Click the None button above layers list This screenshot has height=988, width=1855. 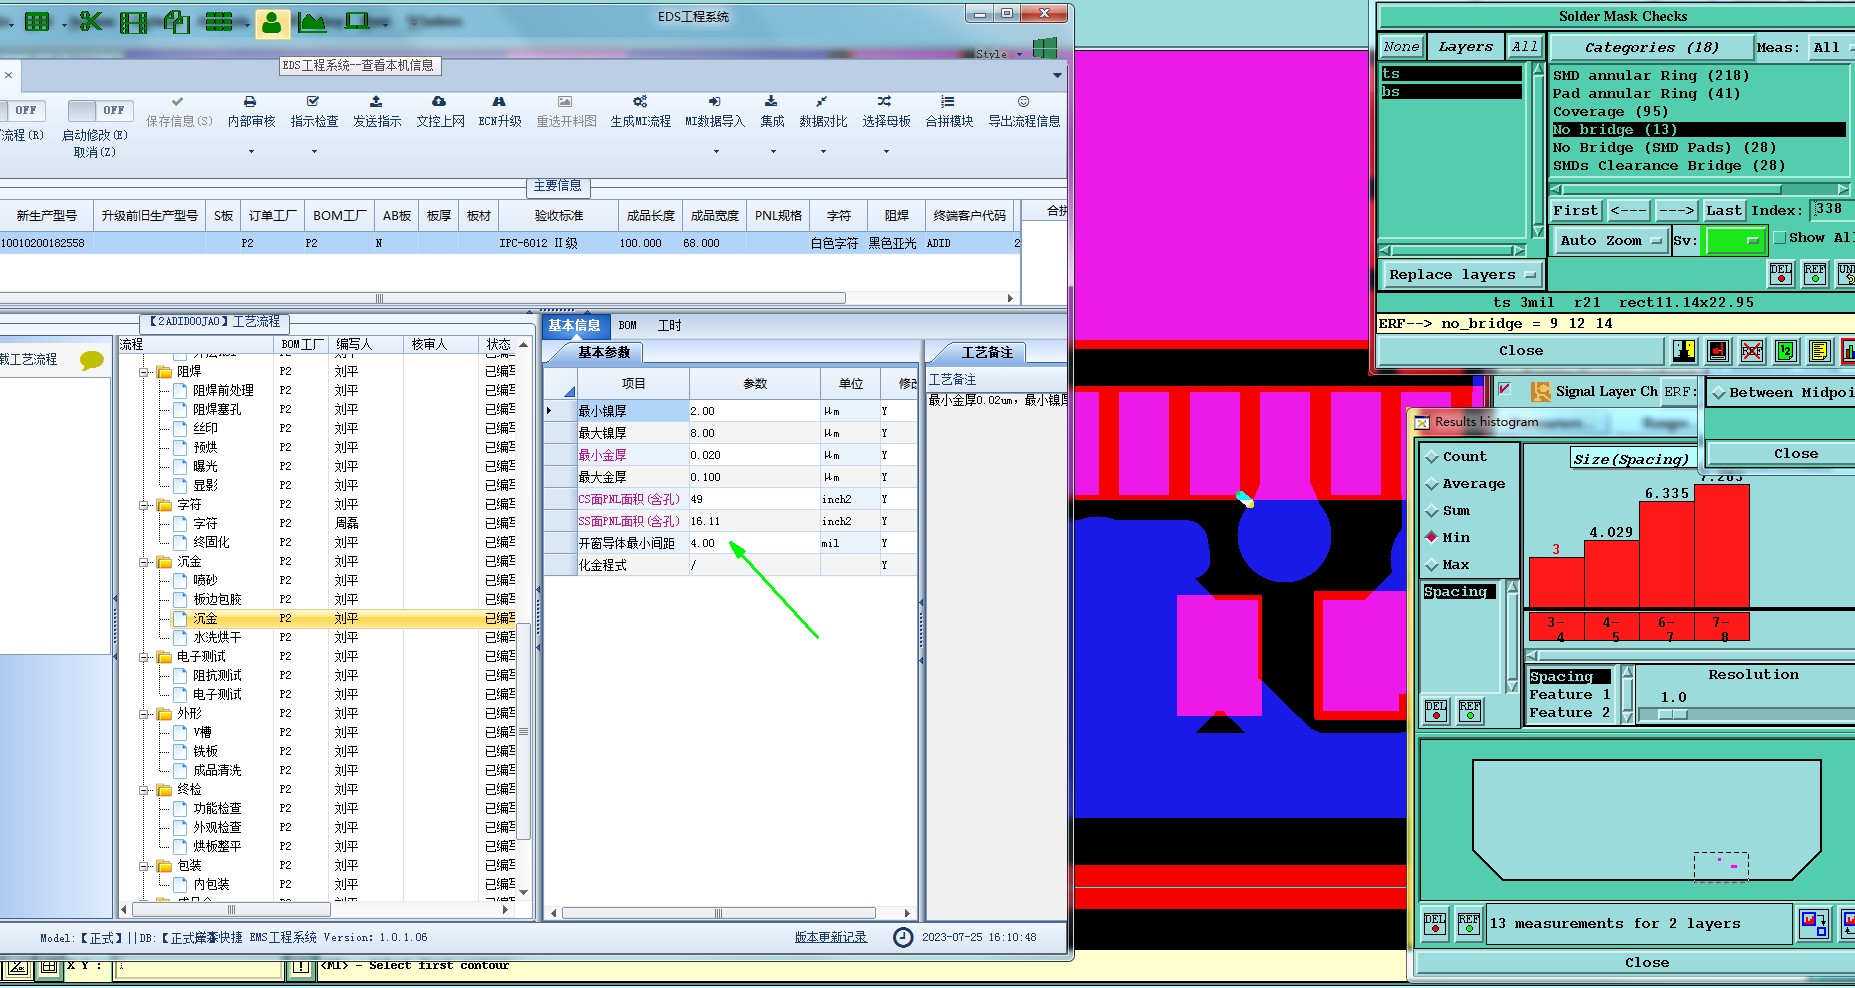click(1401, 47)
